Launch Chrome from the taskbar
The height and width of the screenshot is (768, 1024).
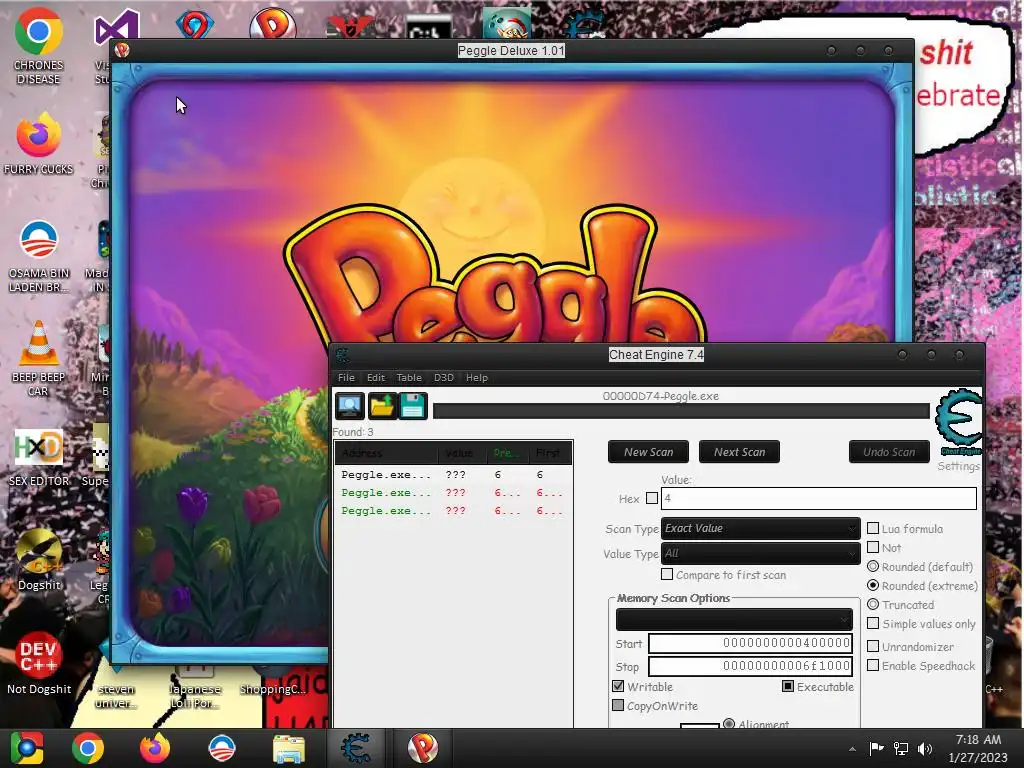(x=88, y=748)
